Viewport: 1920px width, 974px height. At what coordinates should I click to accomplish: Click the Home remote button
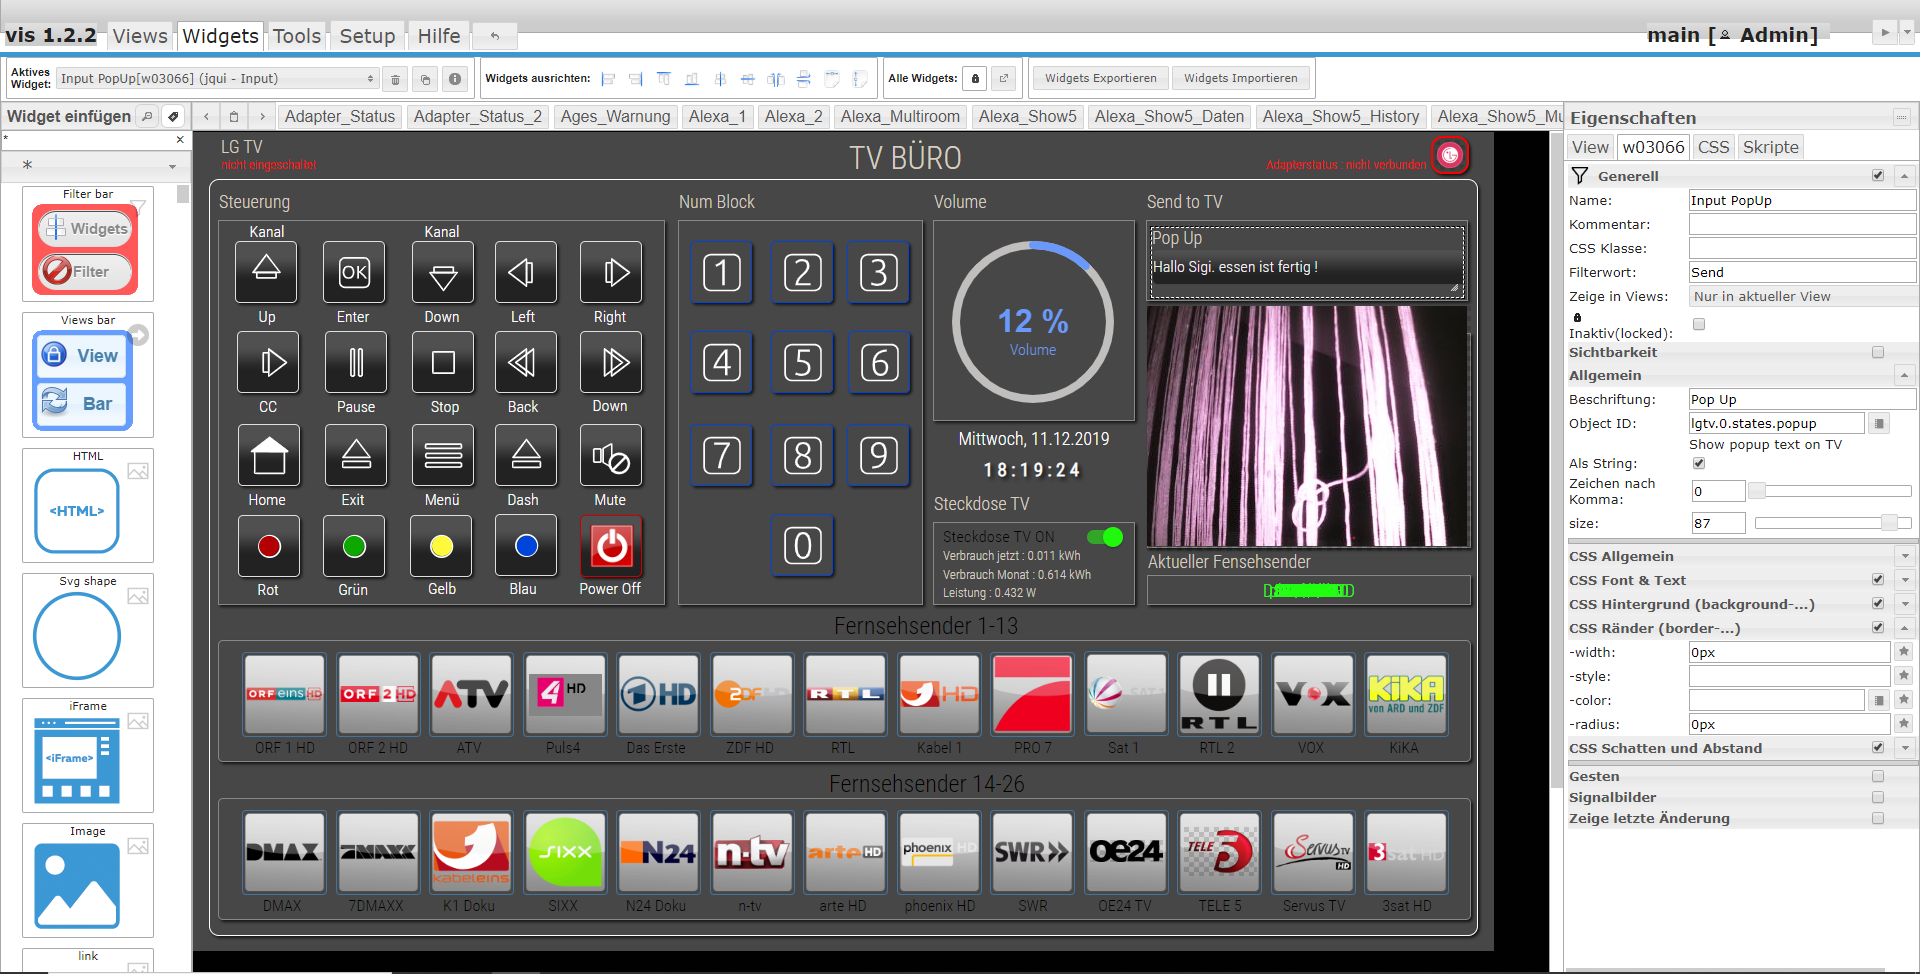point(269,455)
